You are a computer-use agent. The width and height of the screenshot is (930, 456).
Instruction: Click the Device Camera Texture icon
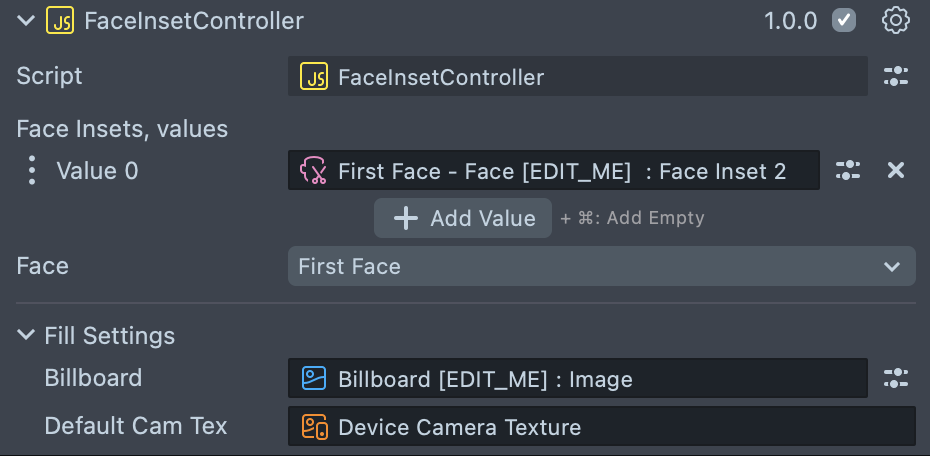(314, 427)
